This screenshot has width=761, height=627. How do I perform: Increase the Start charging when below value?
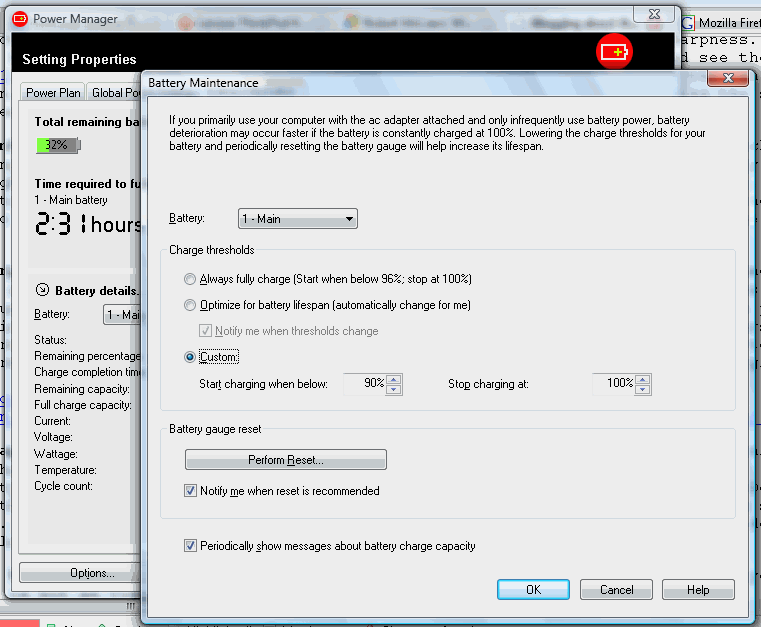[394, 380]
